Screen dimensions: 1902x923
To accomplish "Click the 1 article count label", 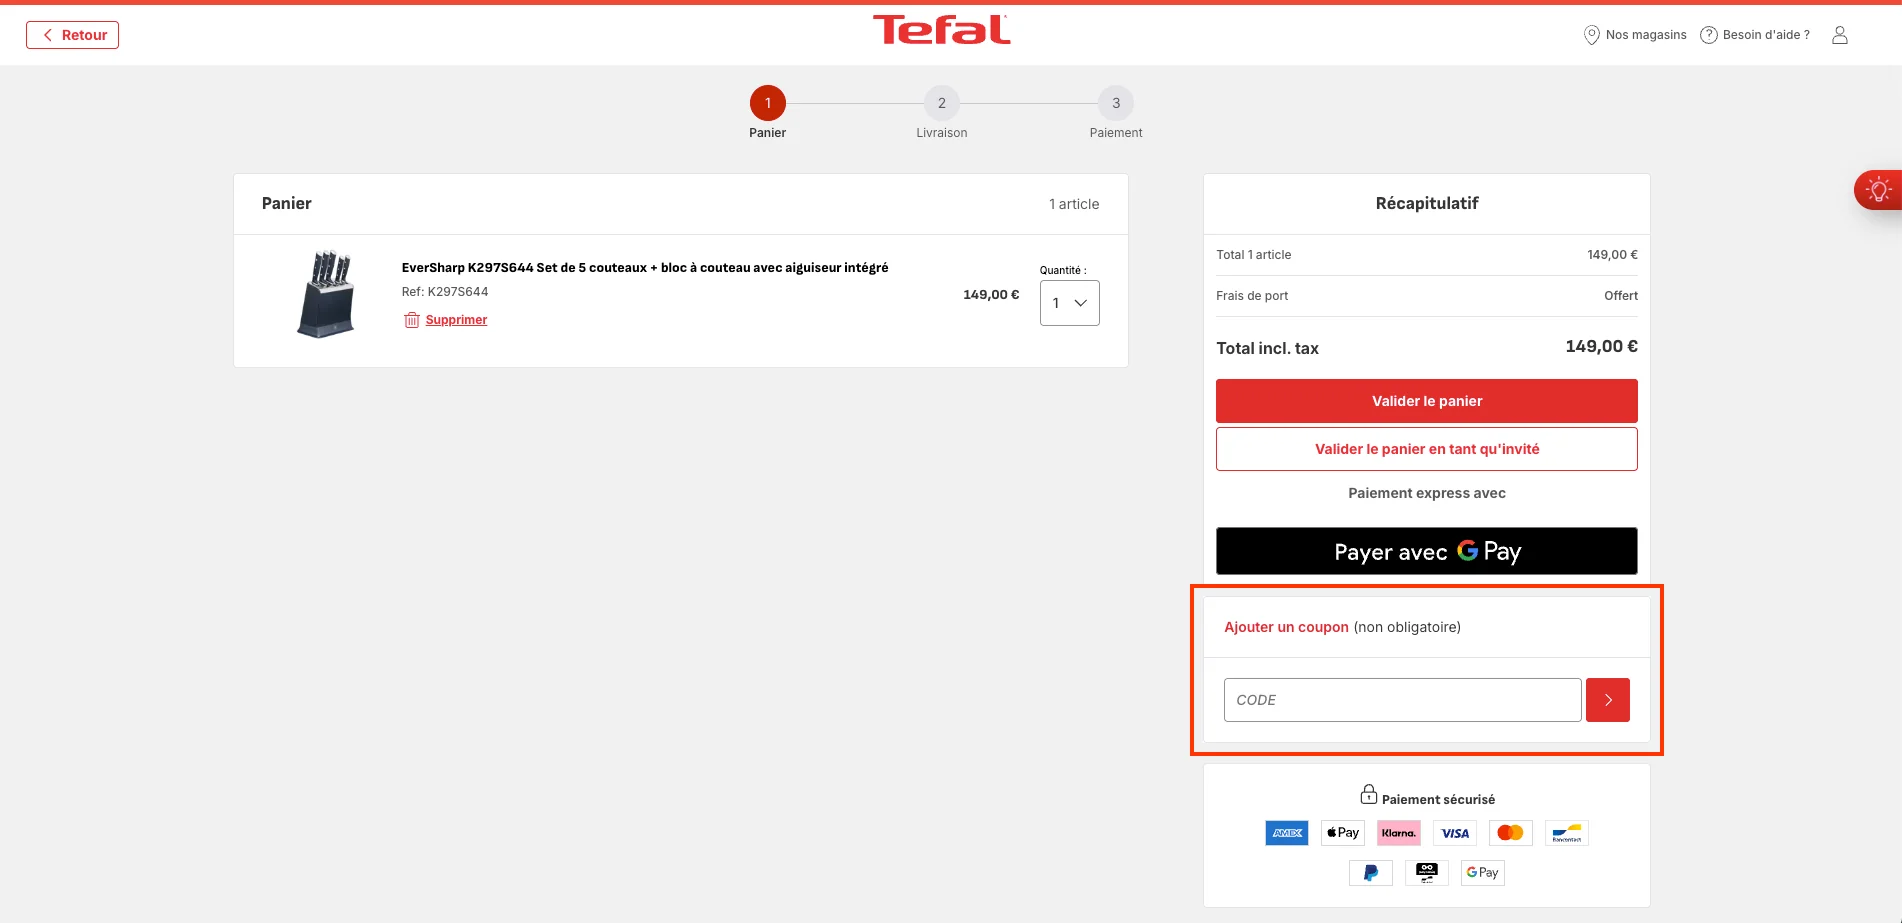I will (x=1073, y=204).
